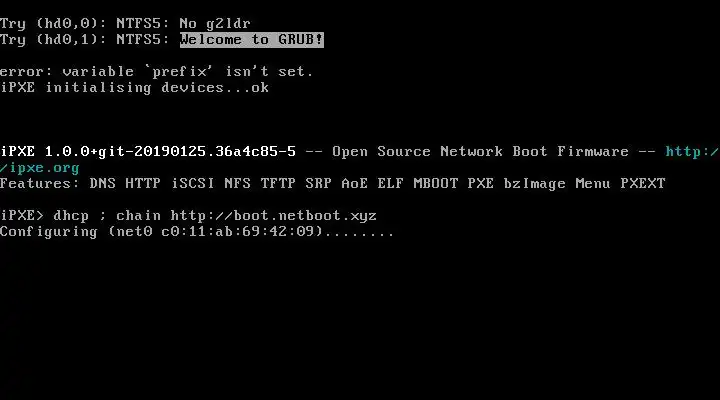
Task: Click the 'DNS' feature label
Action: click(102, 183)
